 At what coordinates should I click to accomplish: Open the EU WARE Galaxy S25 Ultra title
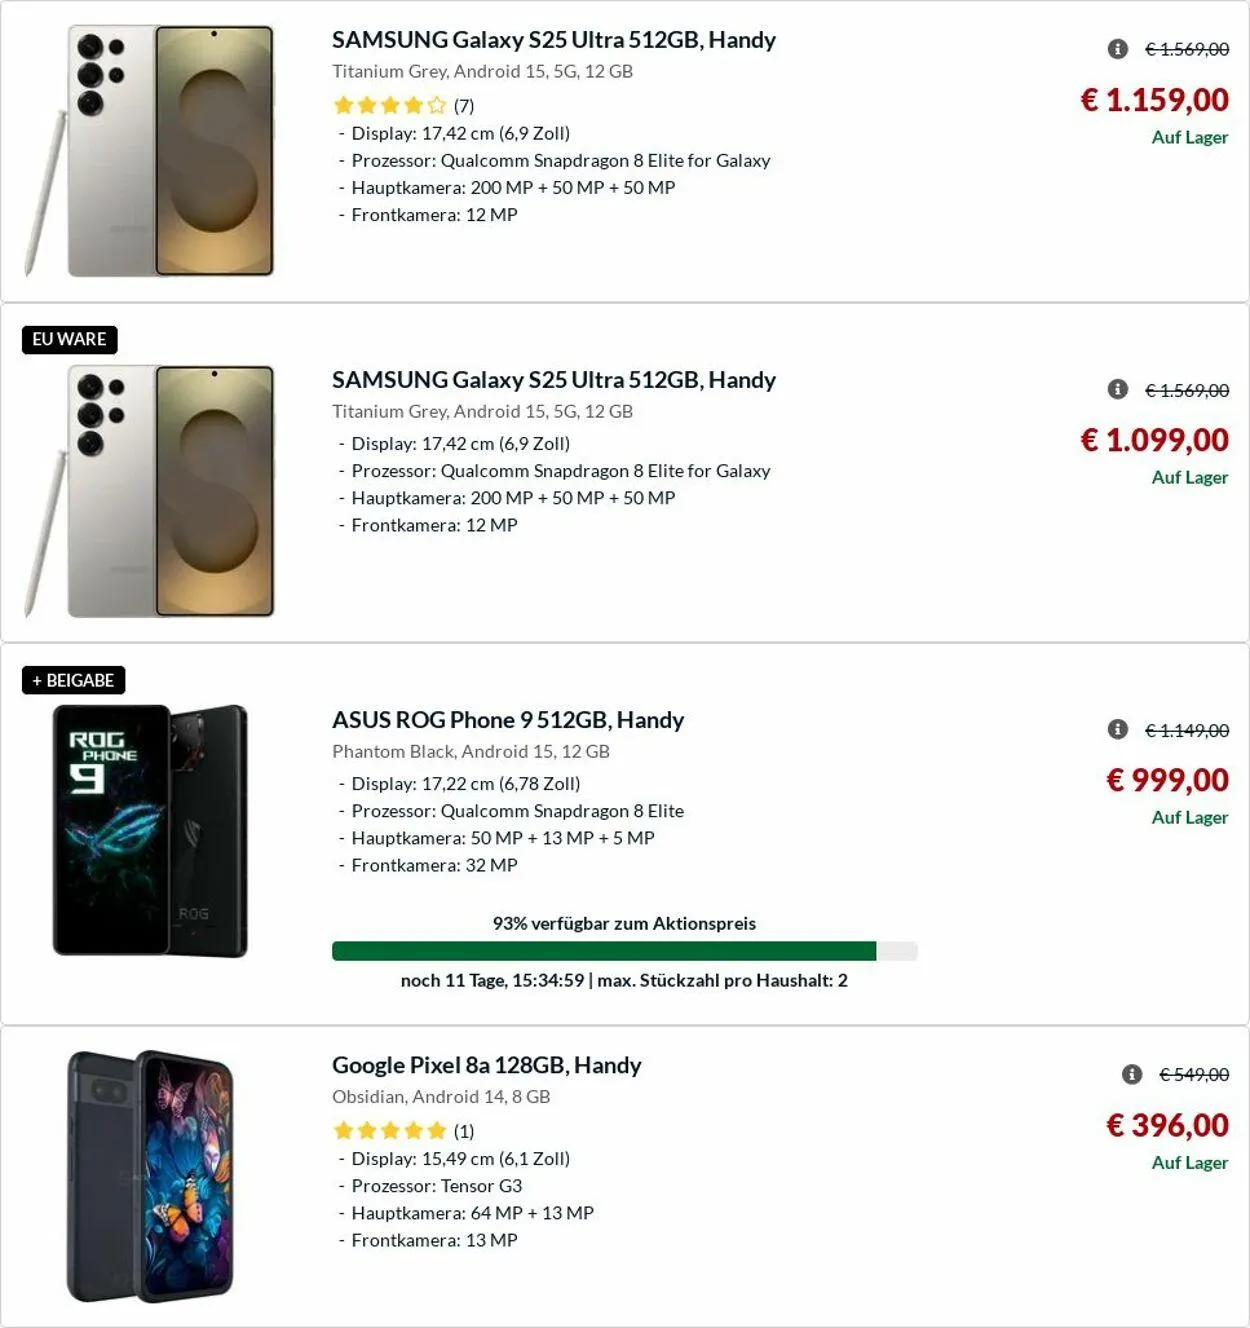553,380
